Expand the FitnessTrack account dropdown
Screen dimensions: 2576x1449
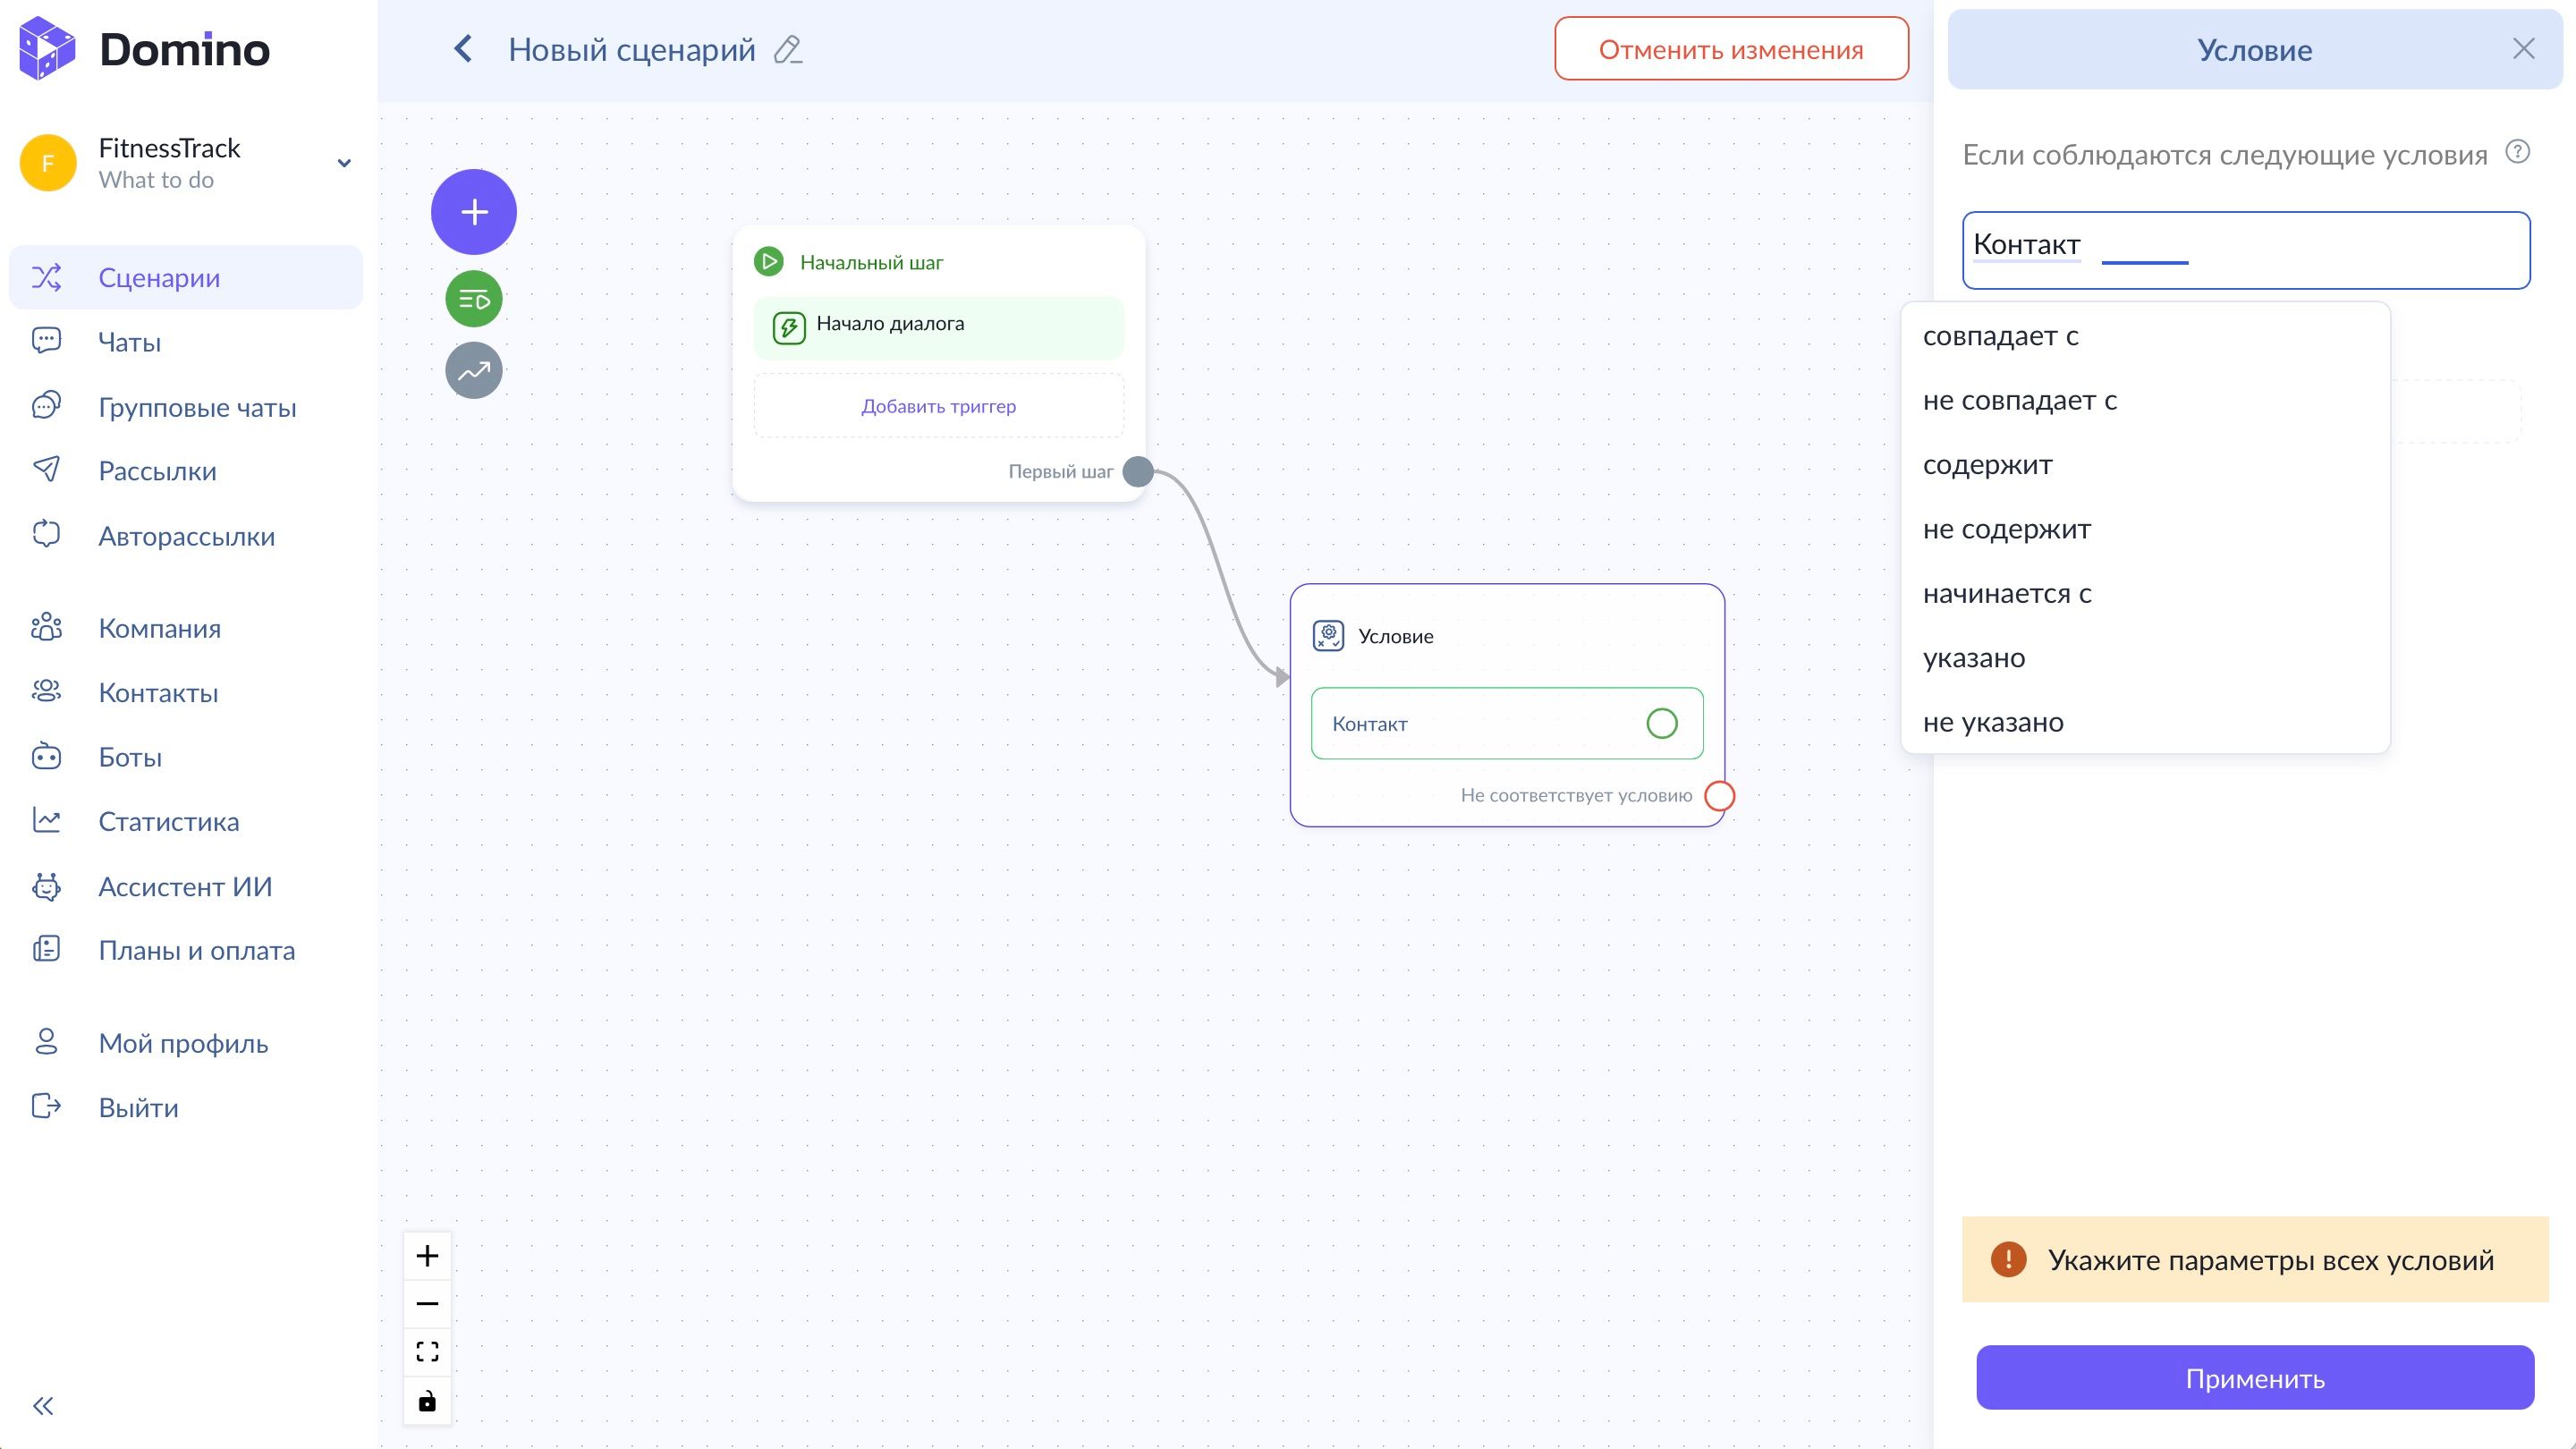[x=344, y=163]
